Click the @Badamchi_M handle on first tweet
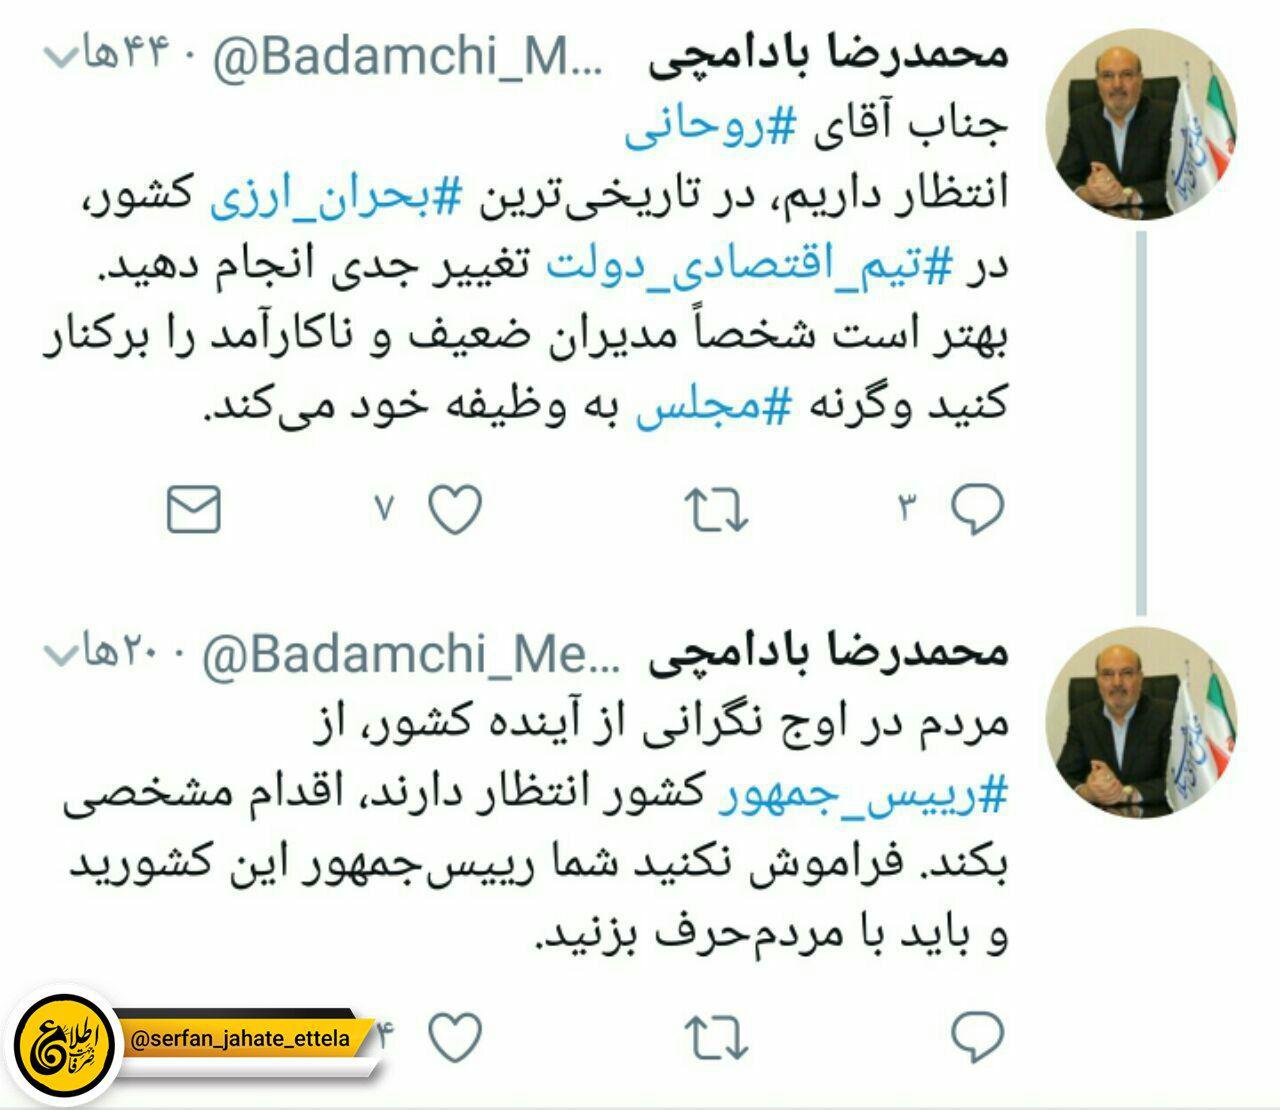1280x1110 pixels. (406, 60)
